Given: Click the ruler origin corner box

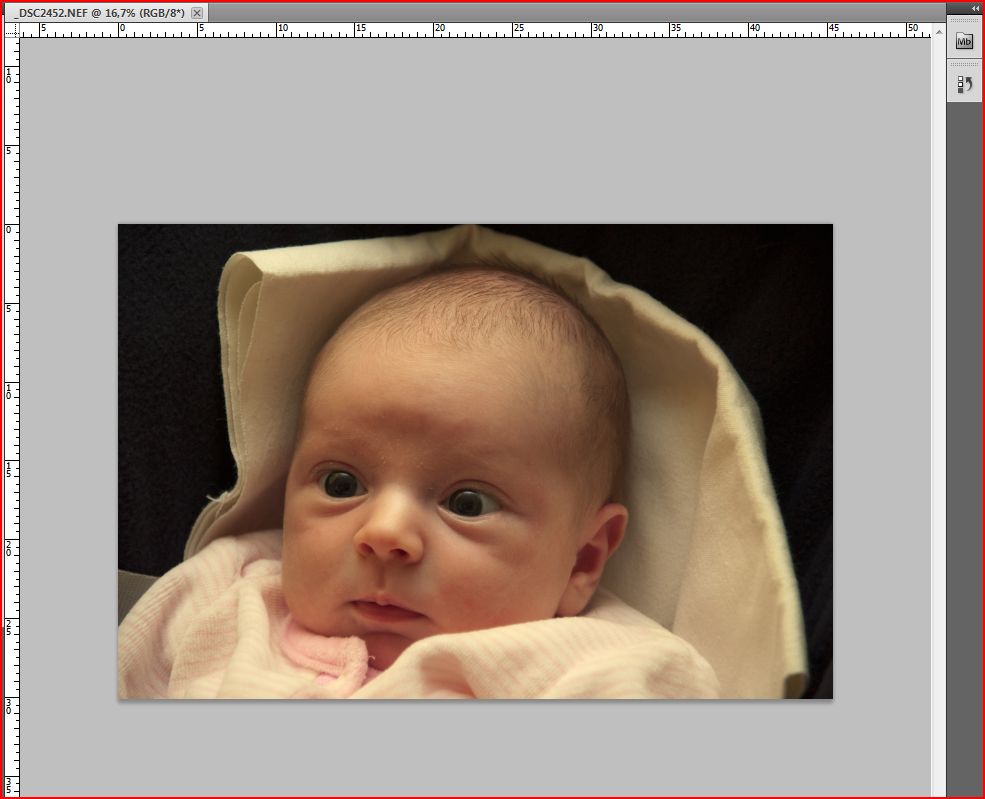Looking at the screenshot, I should 12,30.
